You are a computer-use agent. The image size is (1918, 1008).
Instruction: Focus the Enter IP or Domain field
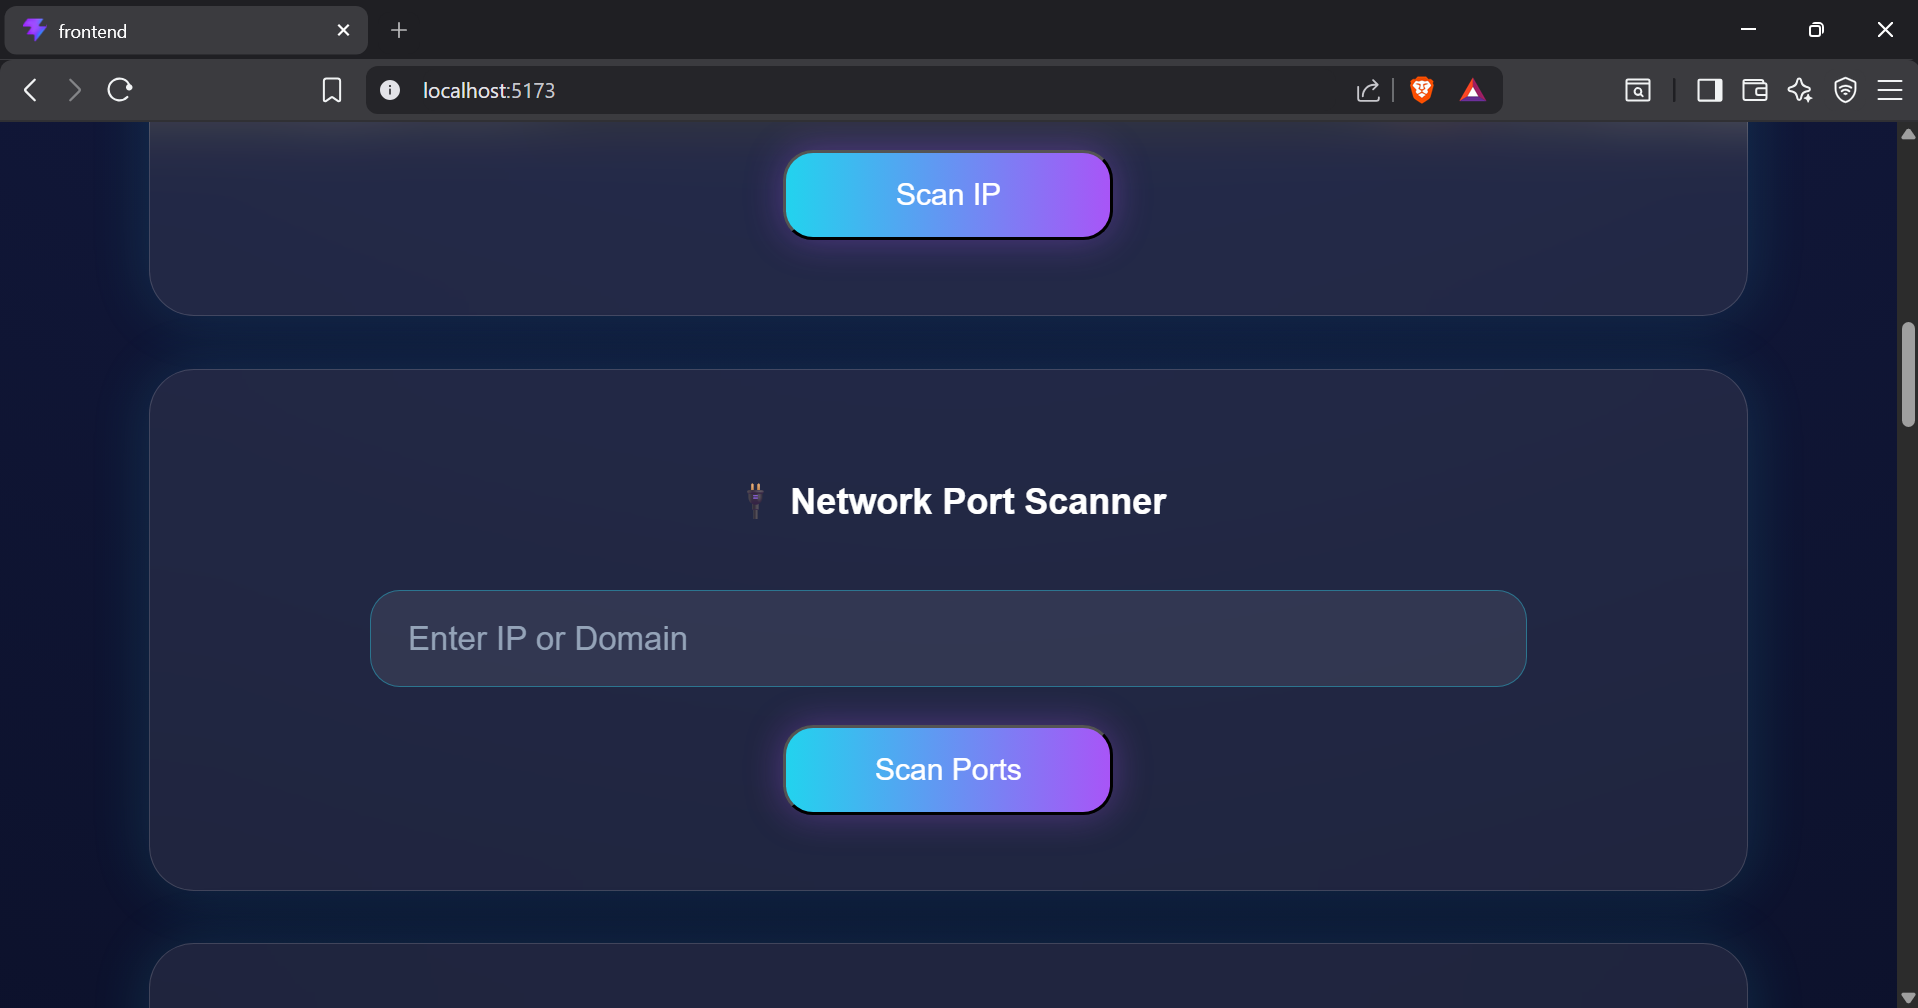(948, 638)
